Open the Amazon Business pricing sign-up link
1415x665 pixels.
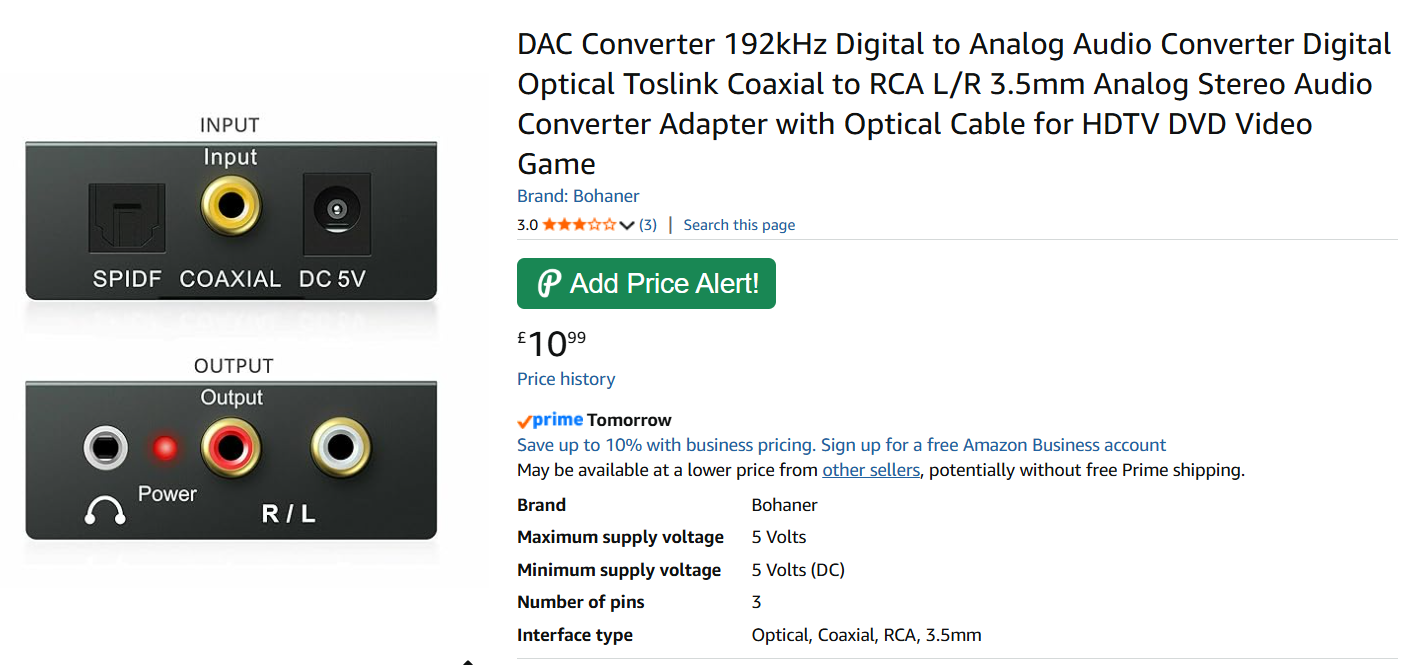click(841, 445)
